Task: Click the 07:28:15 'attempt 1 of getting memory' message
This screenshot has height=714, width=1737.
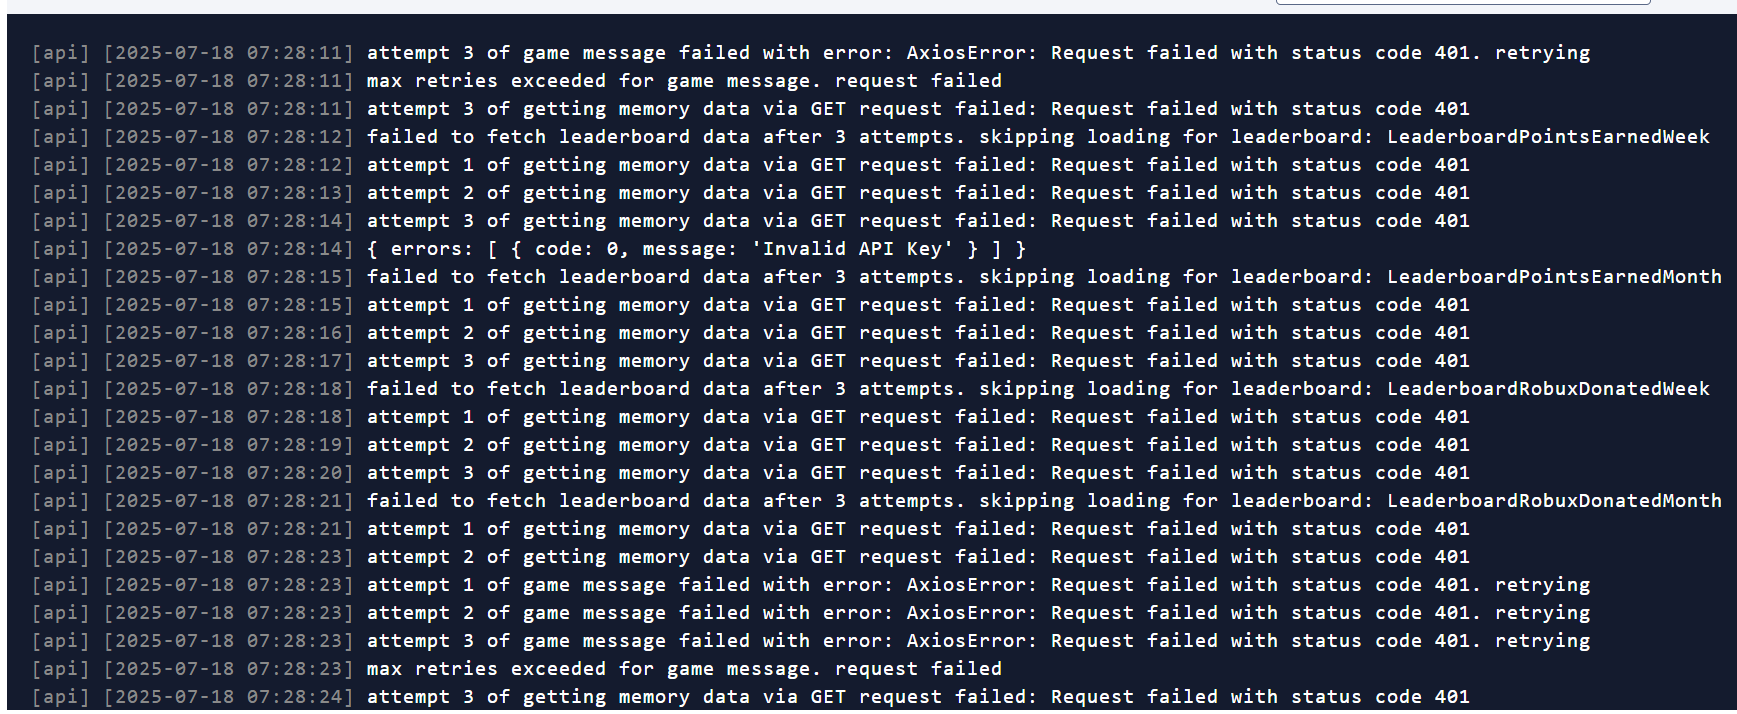Action: pyautogui.click(x=918, y=305)
